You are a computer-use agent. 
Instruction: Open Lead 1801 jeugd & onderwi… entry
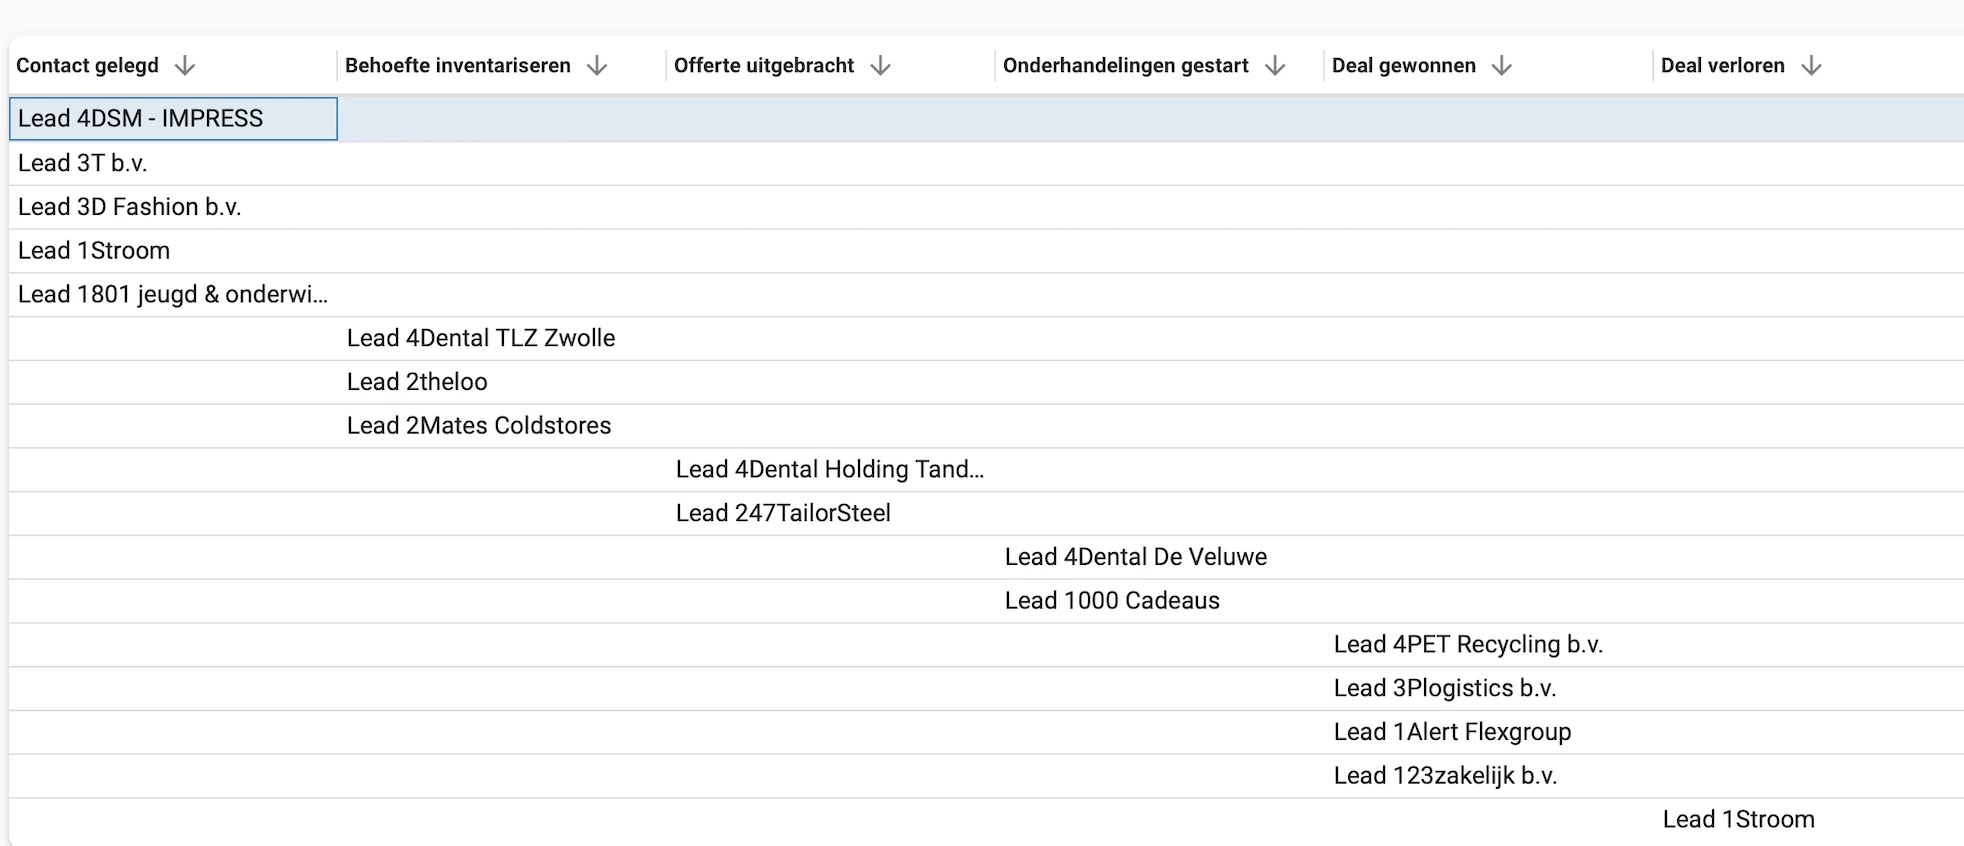coord(172,295)
